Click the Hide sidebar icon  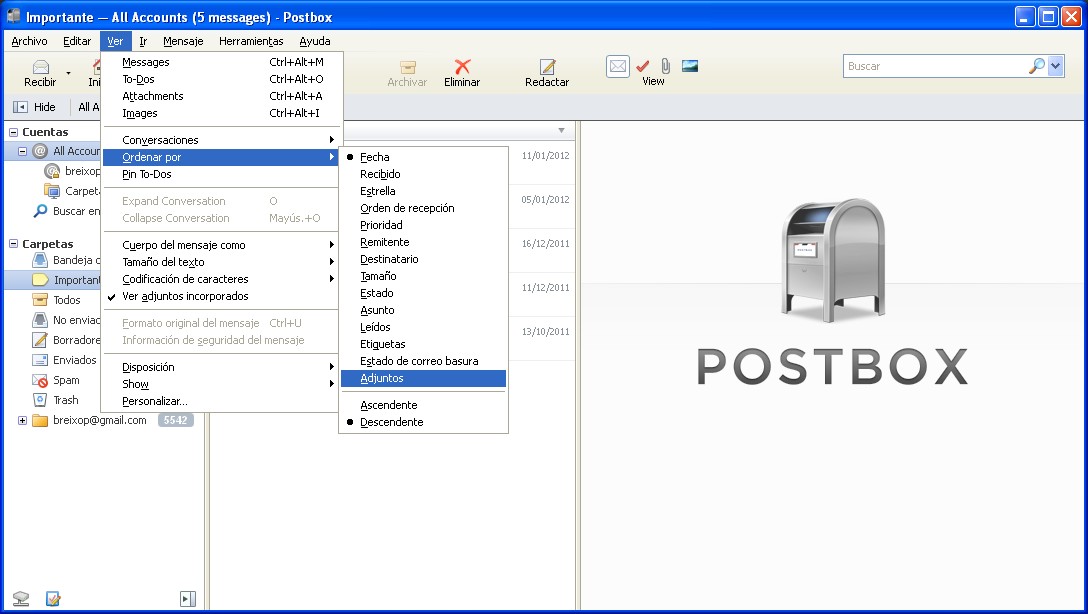tap(20, 107)
